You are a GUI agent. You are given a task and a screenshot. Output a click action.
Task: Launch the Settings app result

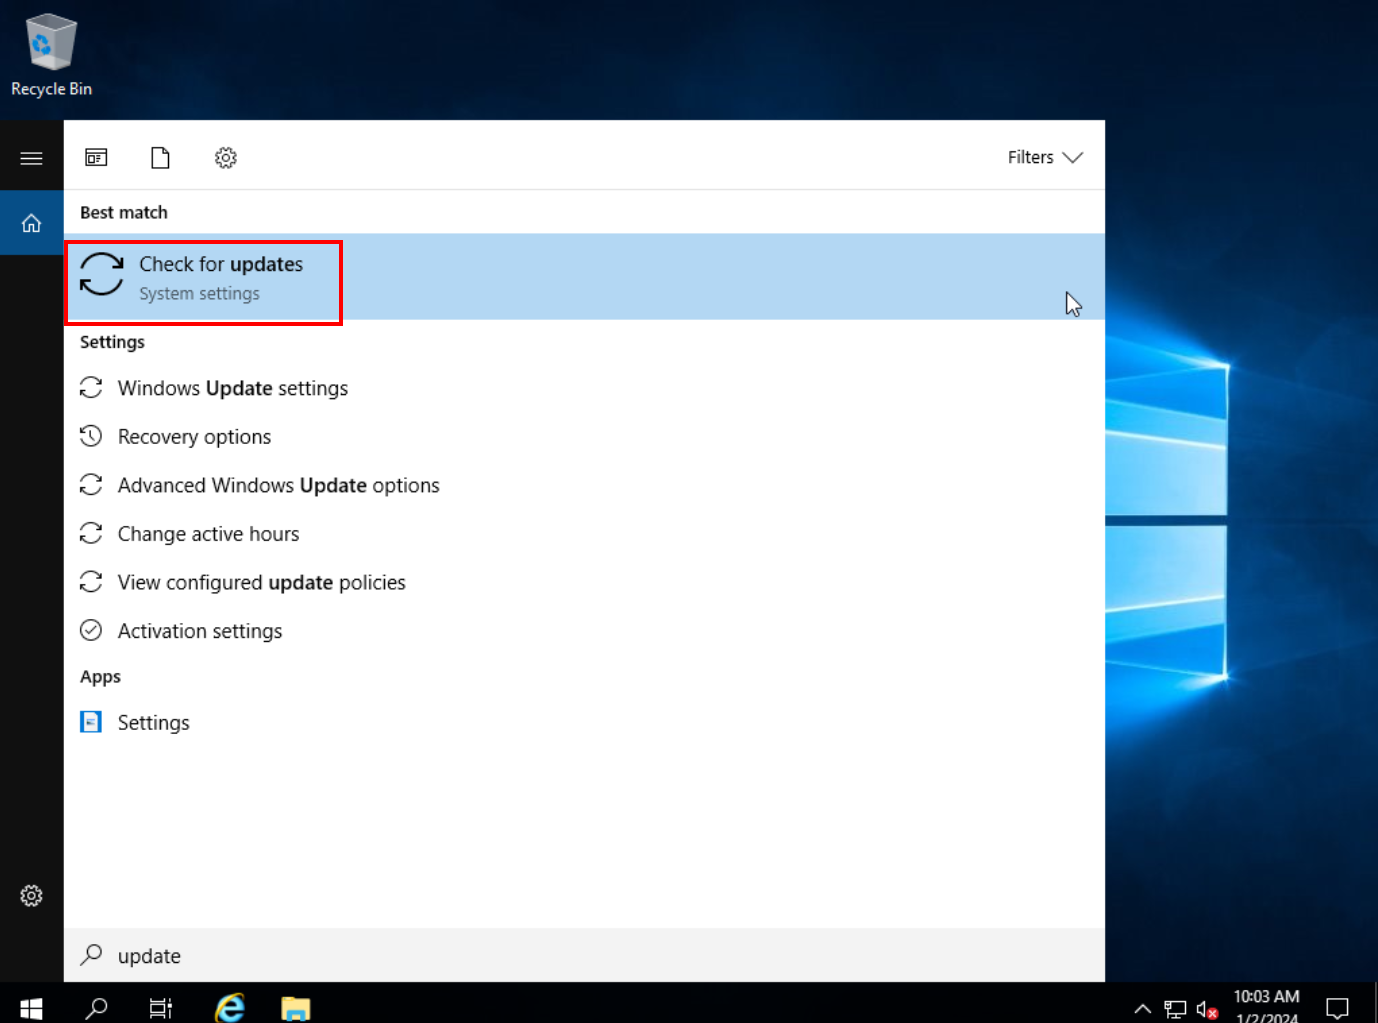pos(153,723)
